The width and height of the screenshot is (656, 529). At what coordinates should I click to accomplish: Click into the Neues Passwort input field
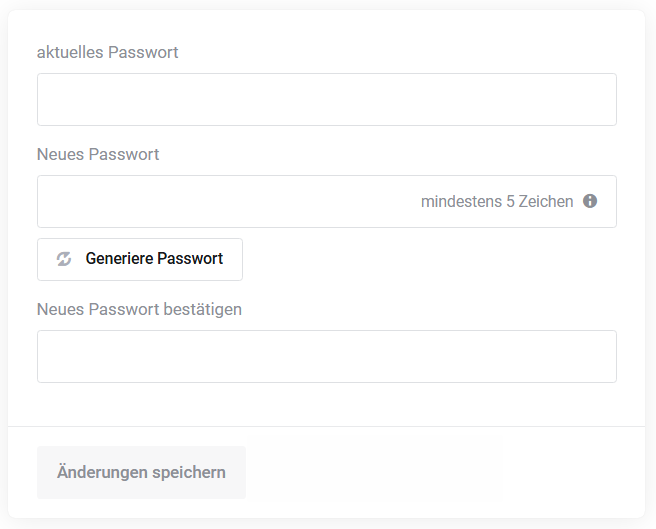(220, 201)
